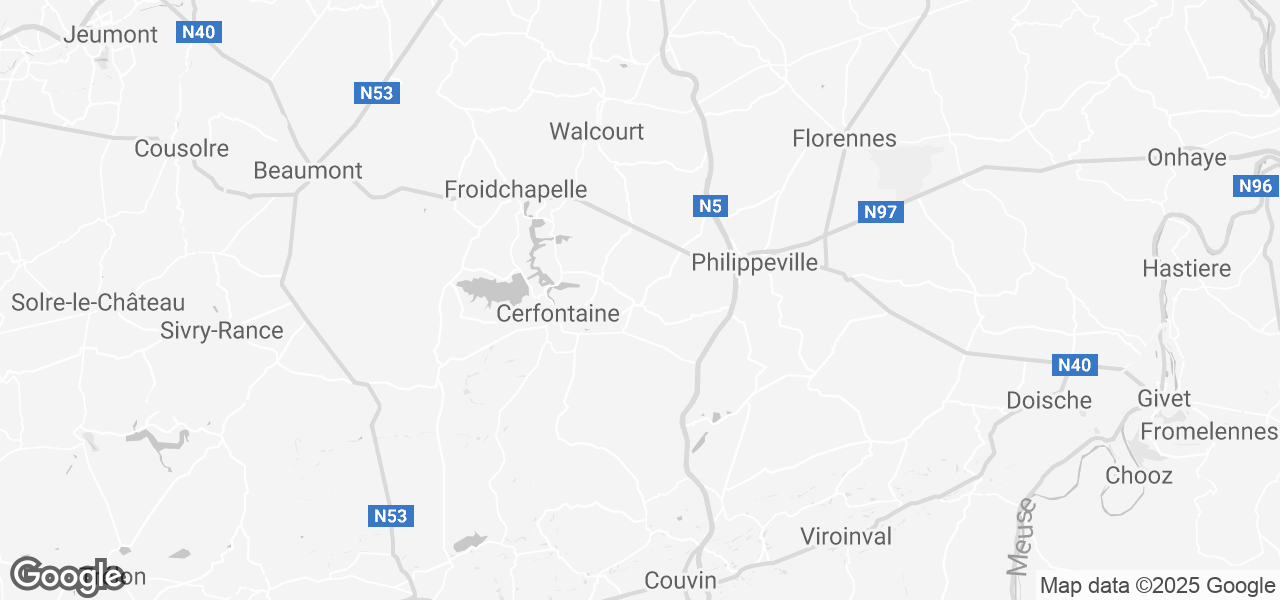1280x600 pixels.
Task: Click the Meuse river label
Action: (1020, 537)
